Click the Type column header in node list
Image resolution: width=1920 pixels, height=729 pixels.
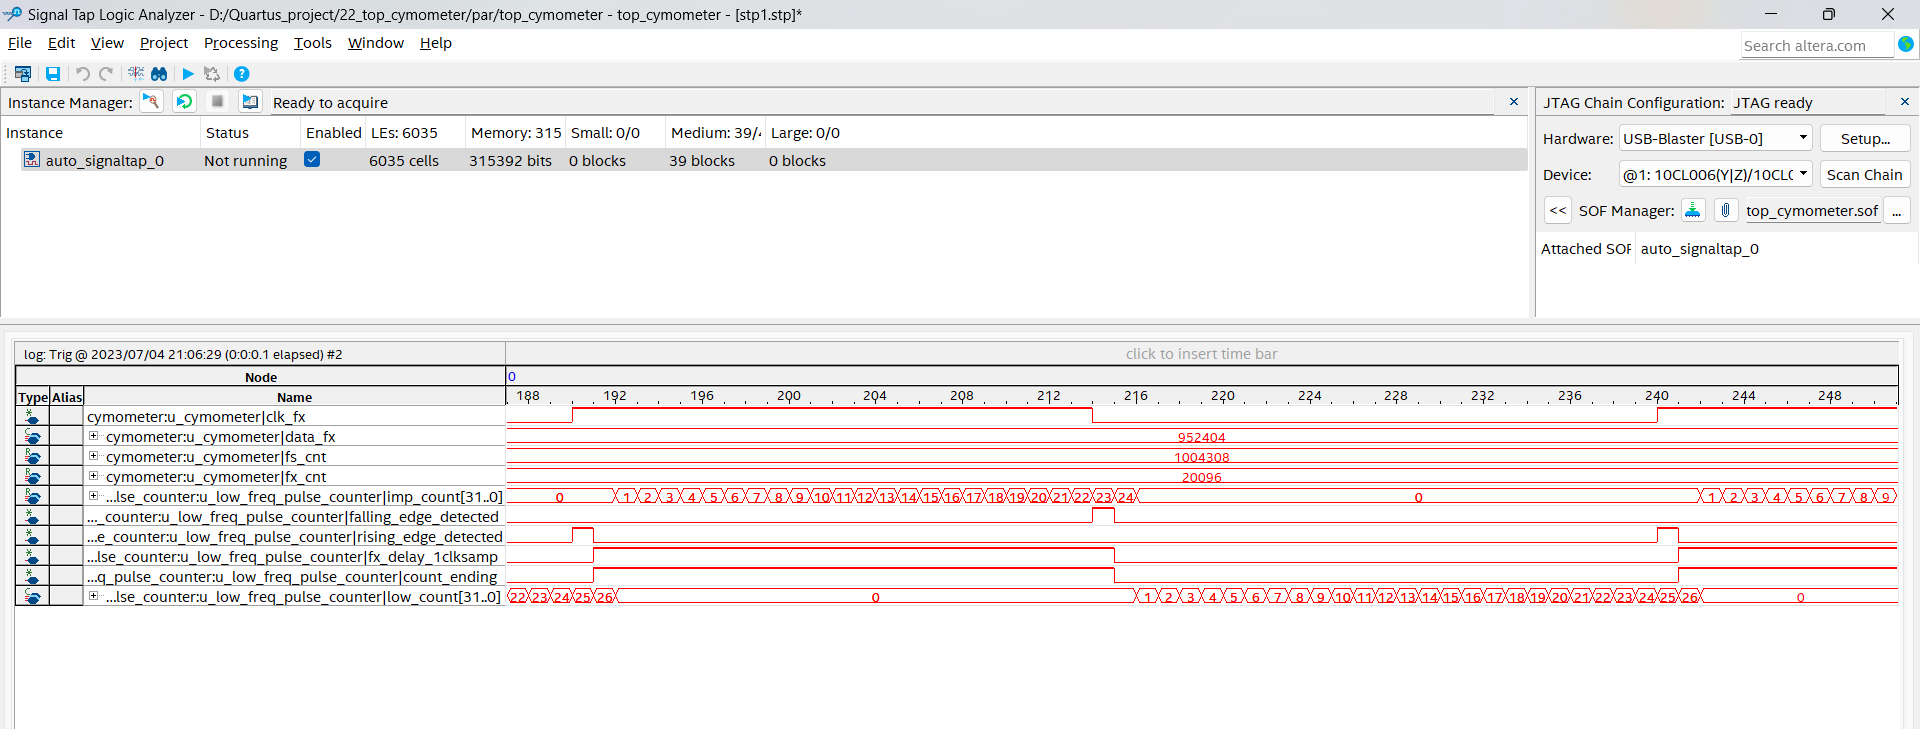pyautogui.click(x=33, y=397)
